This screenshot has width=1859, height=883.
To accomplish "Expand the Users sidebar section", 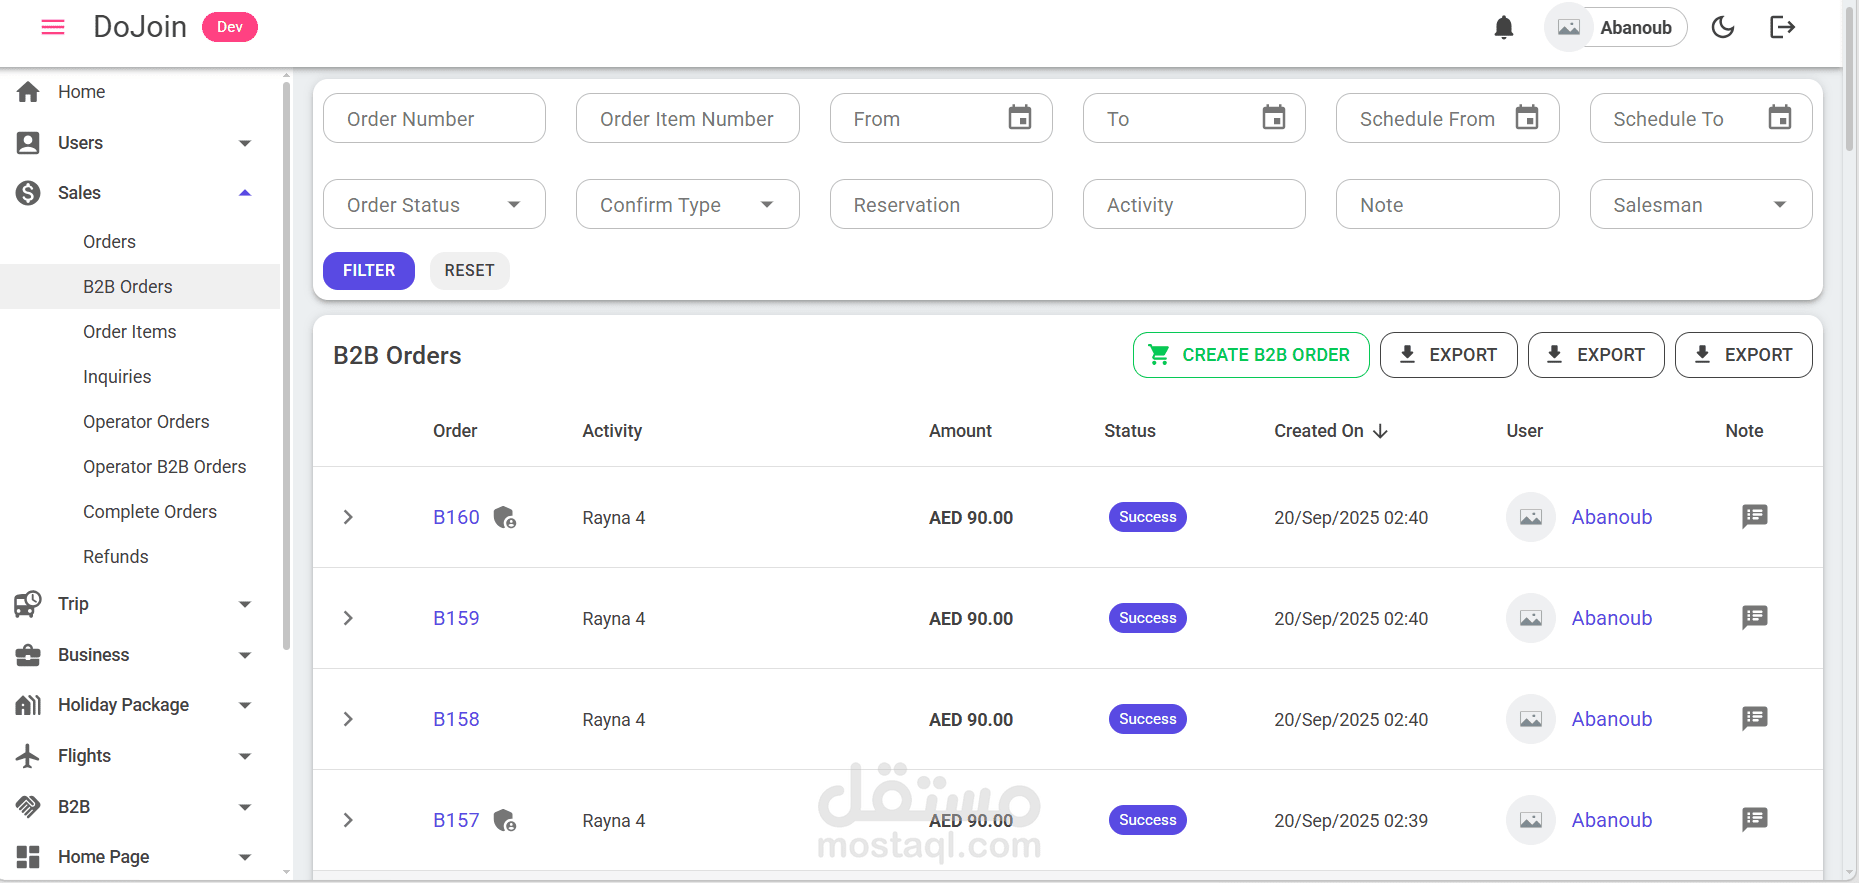I will click(140, 143).
